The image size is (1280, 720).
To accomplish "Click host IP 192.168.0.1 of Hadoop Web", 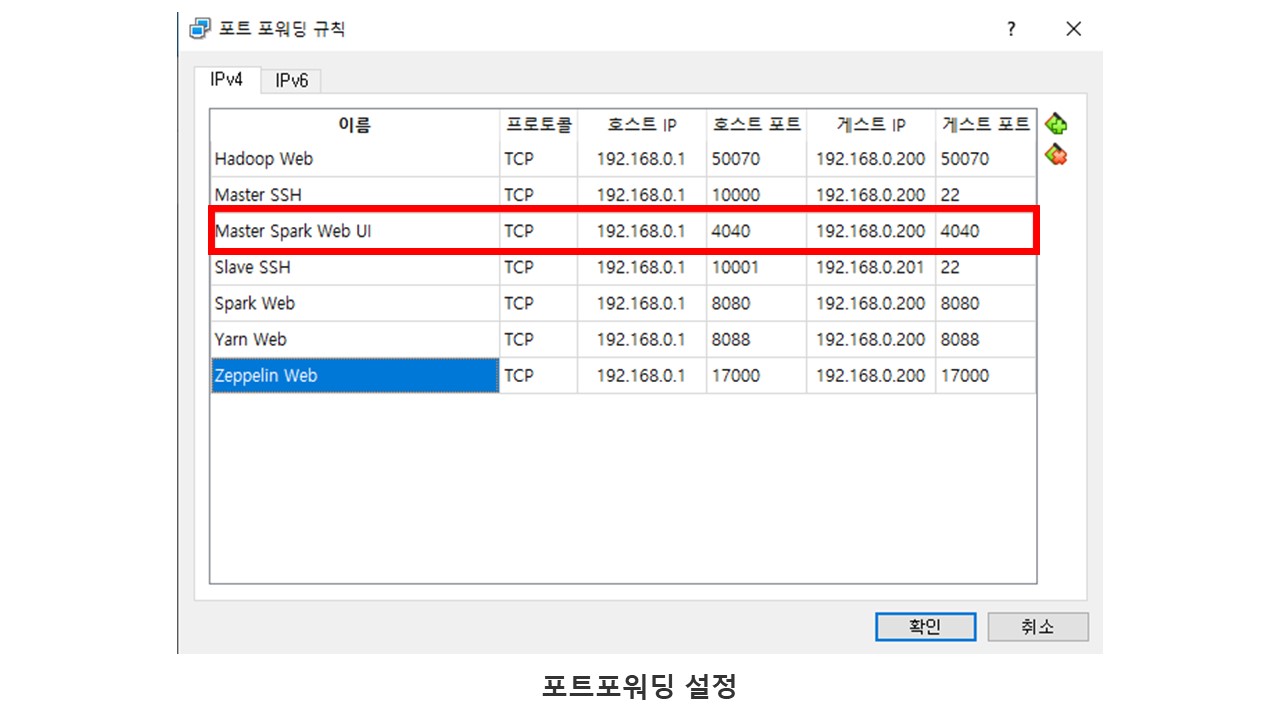I will pyautogui.click(x=642, y=159).
